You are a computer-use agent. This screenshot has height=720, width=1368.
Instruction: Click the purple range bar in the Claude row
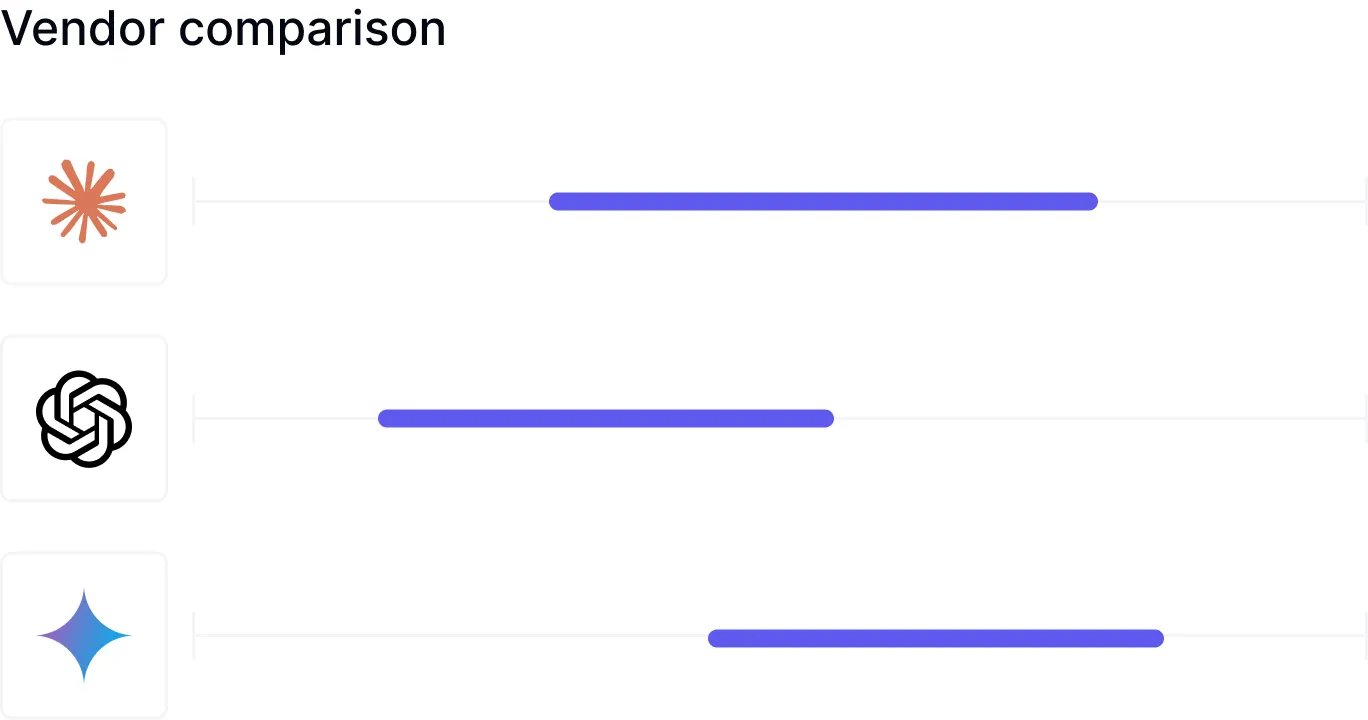(x=823, y=201)
